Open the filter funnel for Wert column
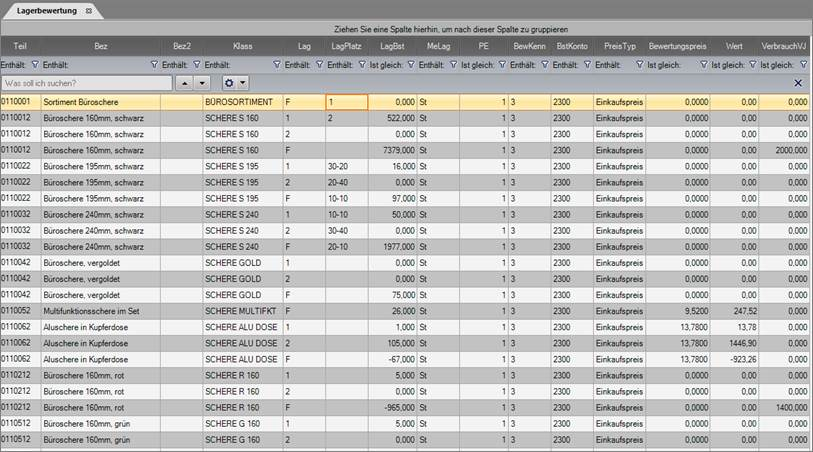Image resolution: width=813 pixels, height=452 pixels. point(752,64)
